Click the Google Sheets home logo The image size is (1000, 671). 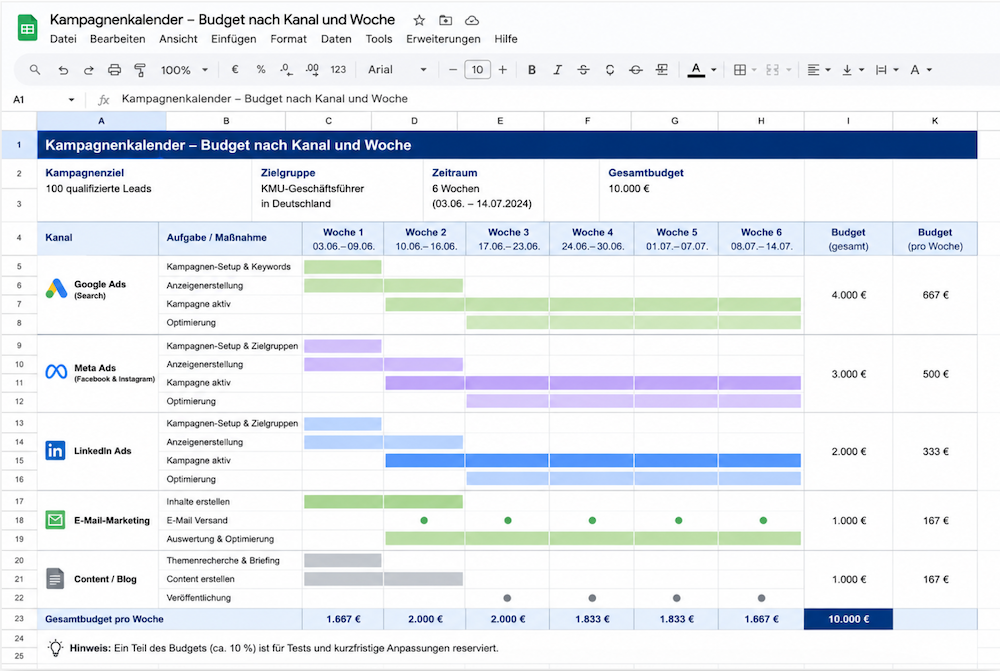[x=27, y=28]
